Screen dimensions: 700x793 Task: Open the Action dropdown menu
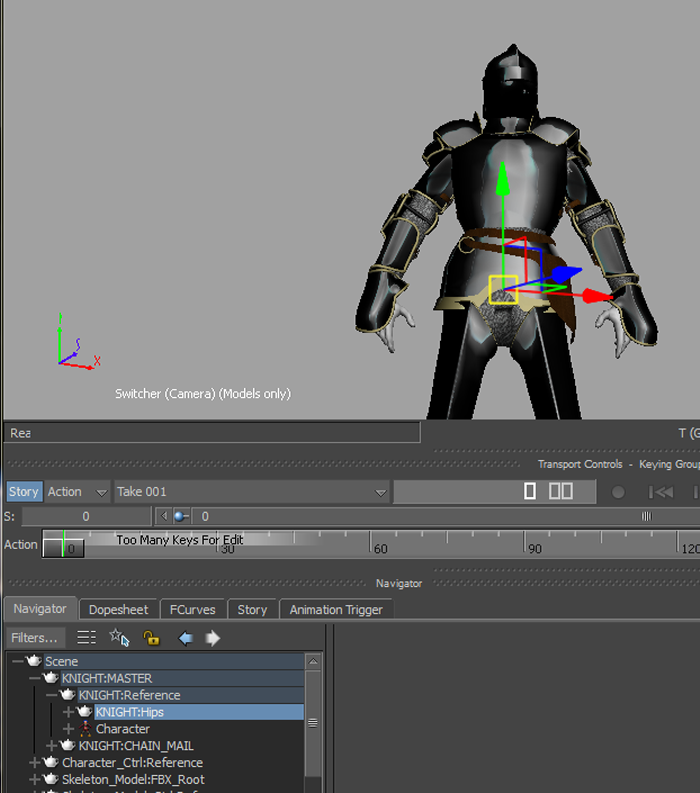coord(77,492)
